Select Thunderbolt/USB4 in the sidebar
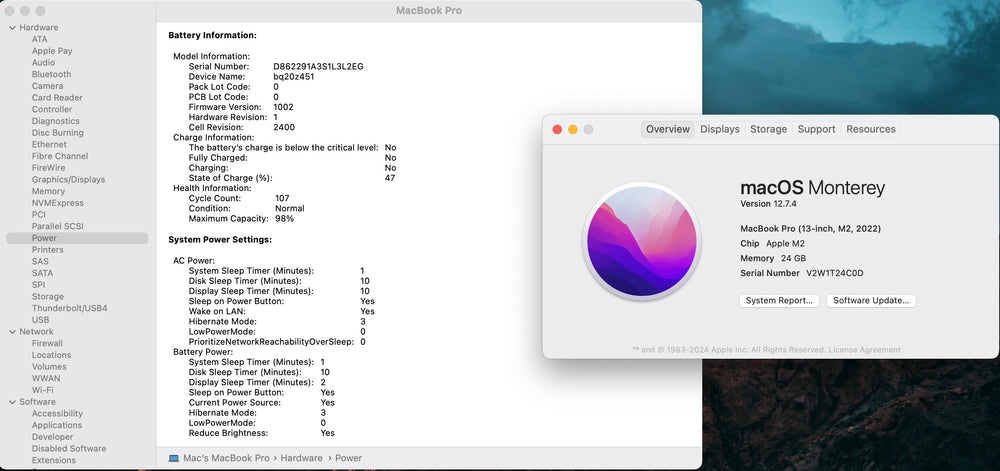The height and width of the screenshot is (471, 1000). coord(69,308)
